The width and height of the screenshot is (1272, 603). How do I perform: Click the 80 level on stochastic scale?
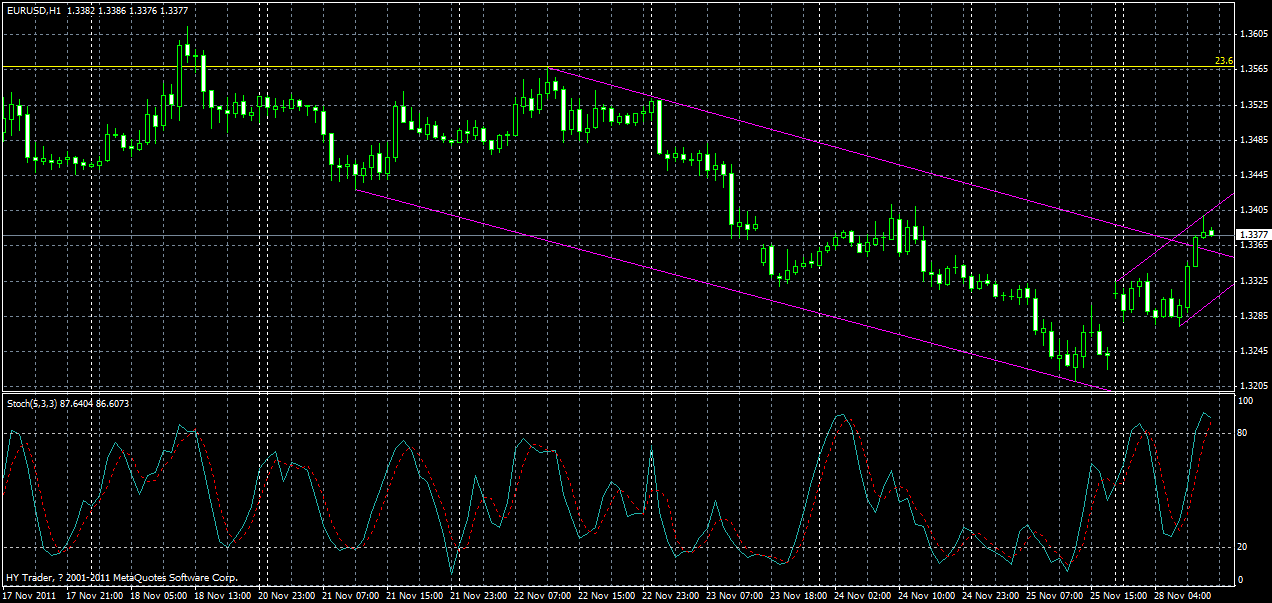point(1244,433)
